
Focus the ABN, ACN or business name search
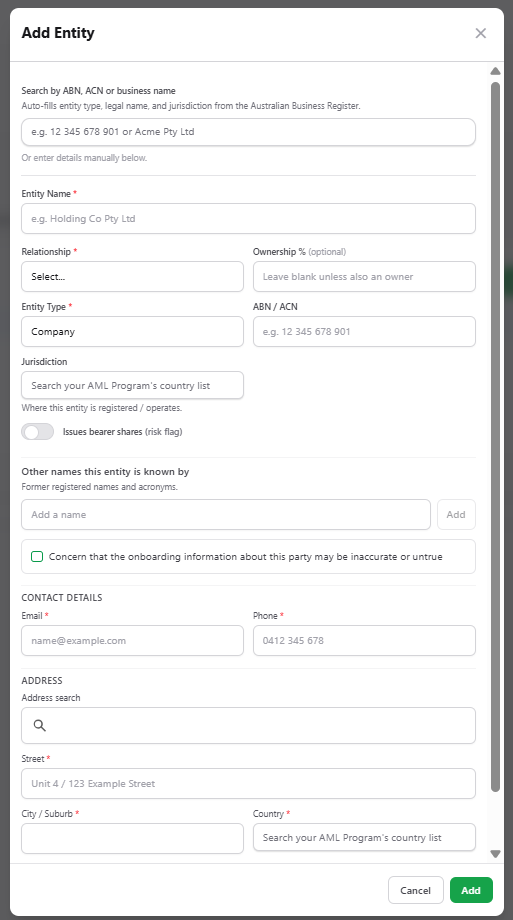click(x=248, y=132)
